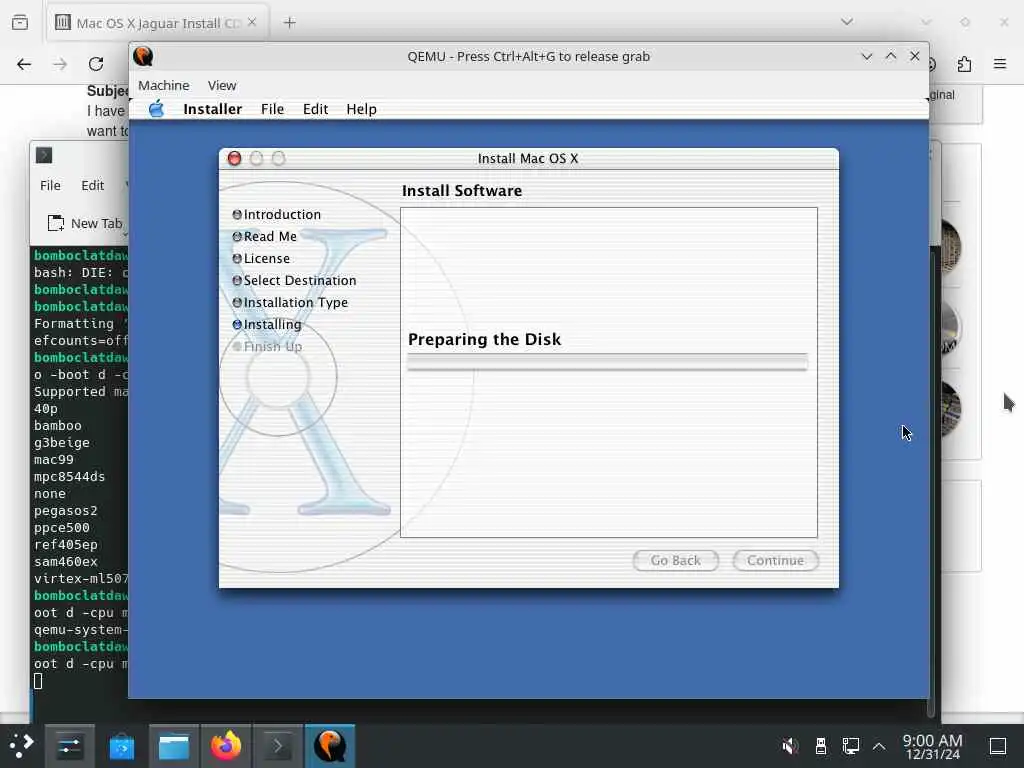The width and height of the screenshot is (1024, 768).
Task: Select the Select Destination step
Action: point(295,281)
